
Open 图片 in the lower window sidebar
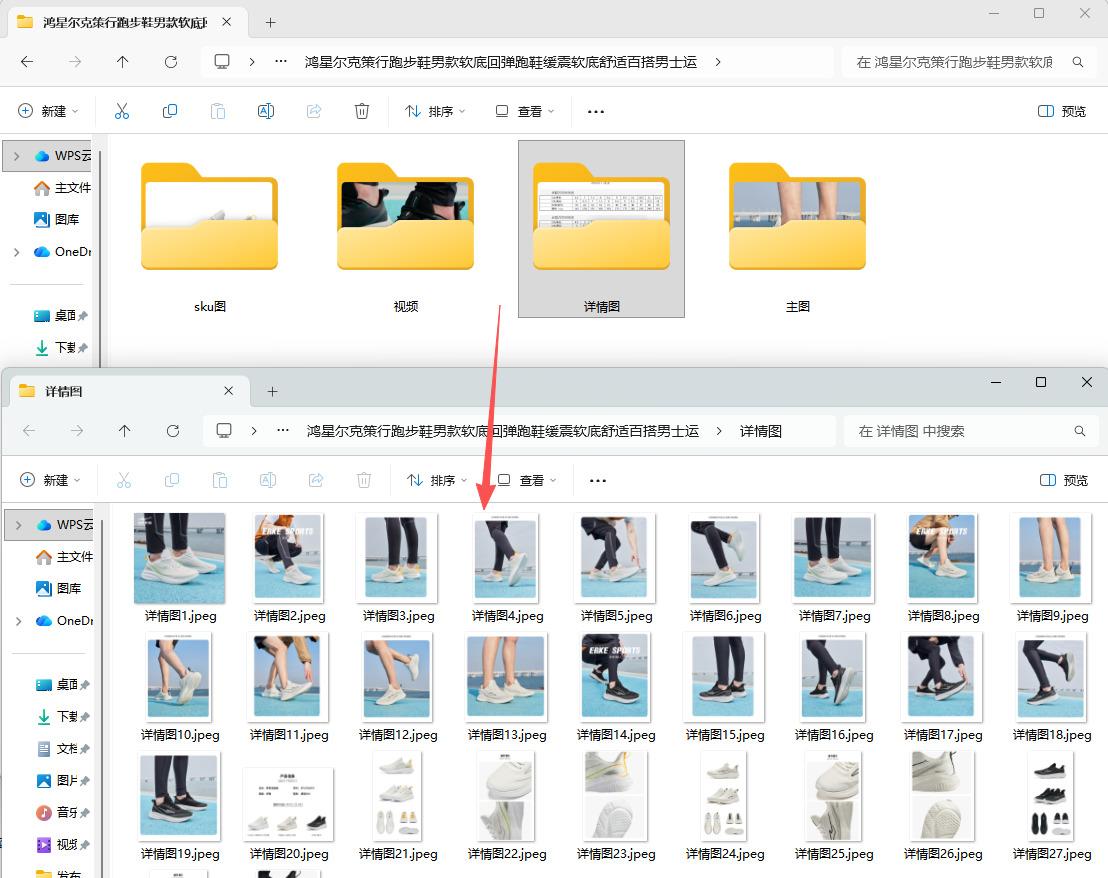pos(62,781)
